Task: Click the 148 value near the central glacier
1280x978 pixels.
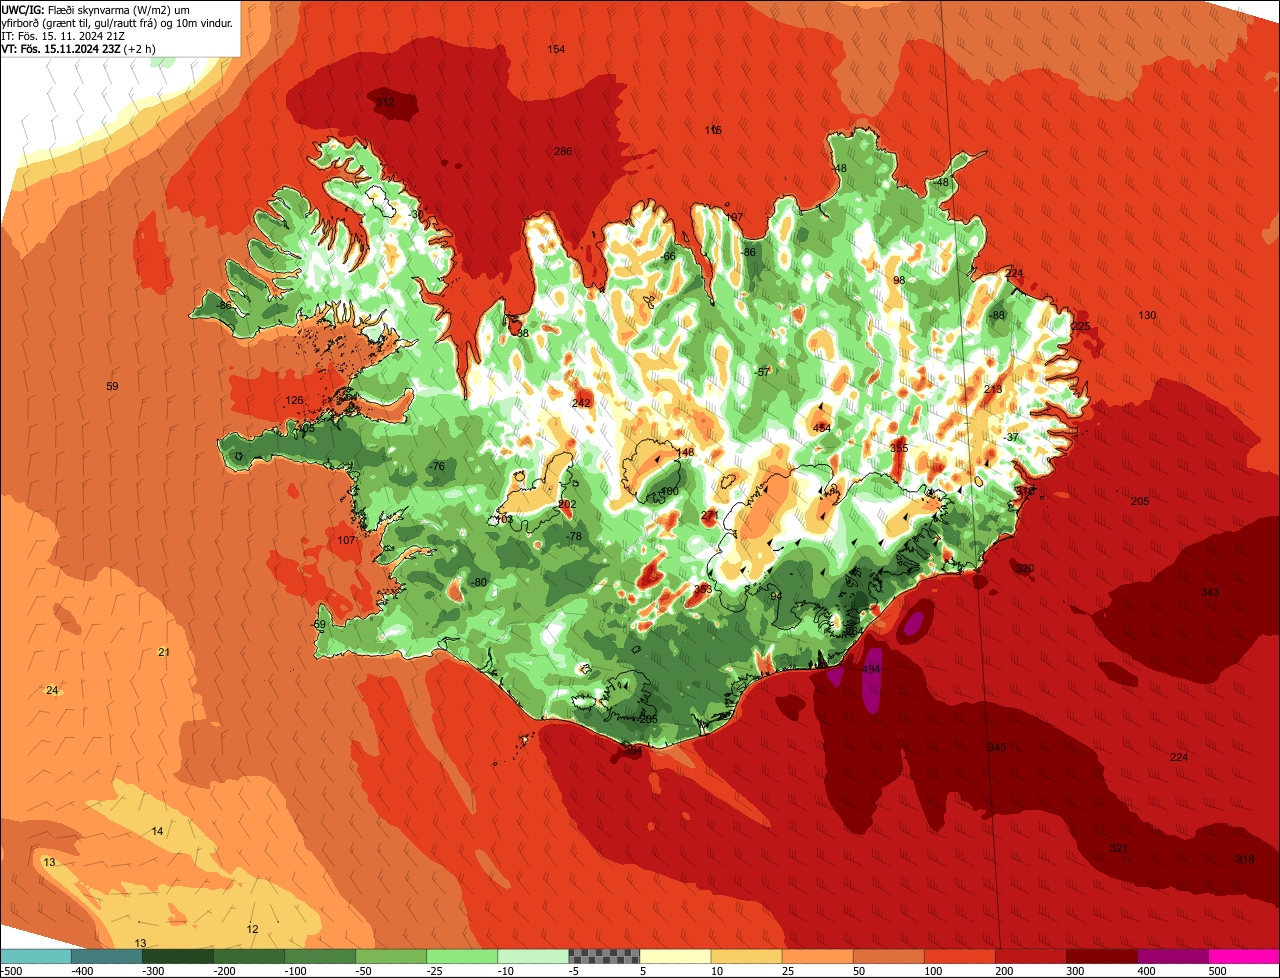Action: pyautogui.click(x=685, y=452)
